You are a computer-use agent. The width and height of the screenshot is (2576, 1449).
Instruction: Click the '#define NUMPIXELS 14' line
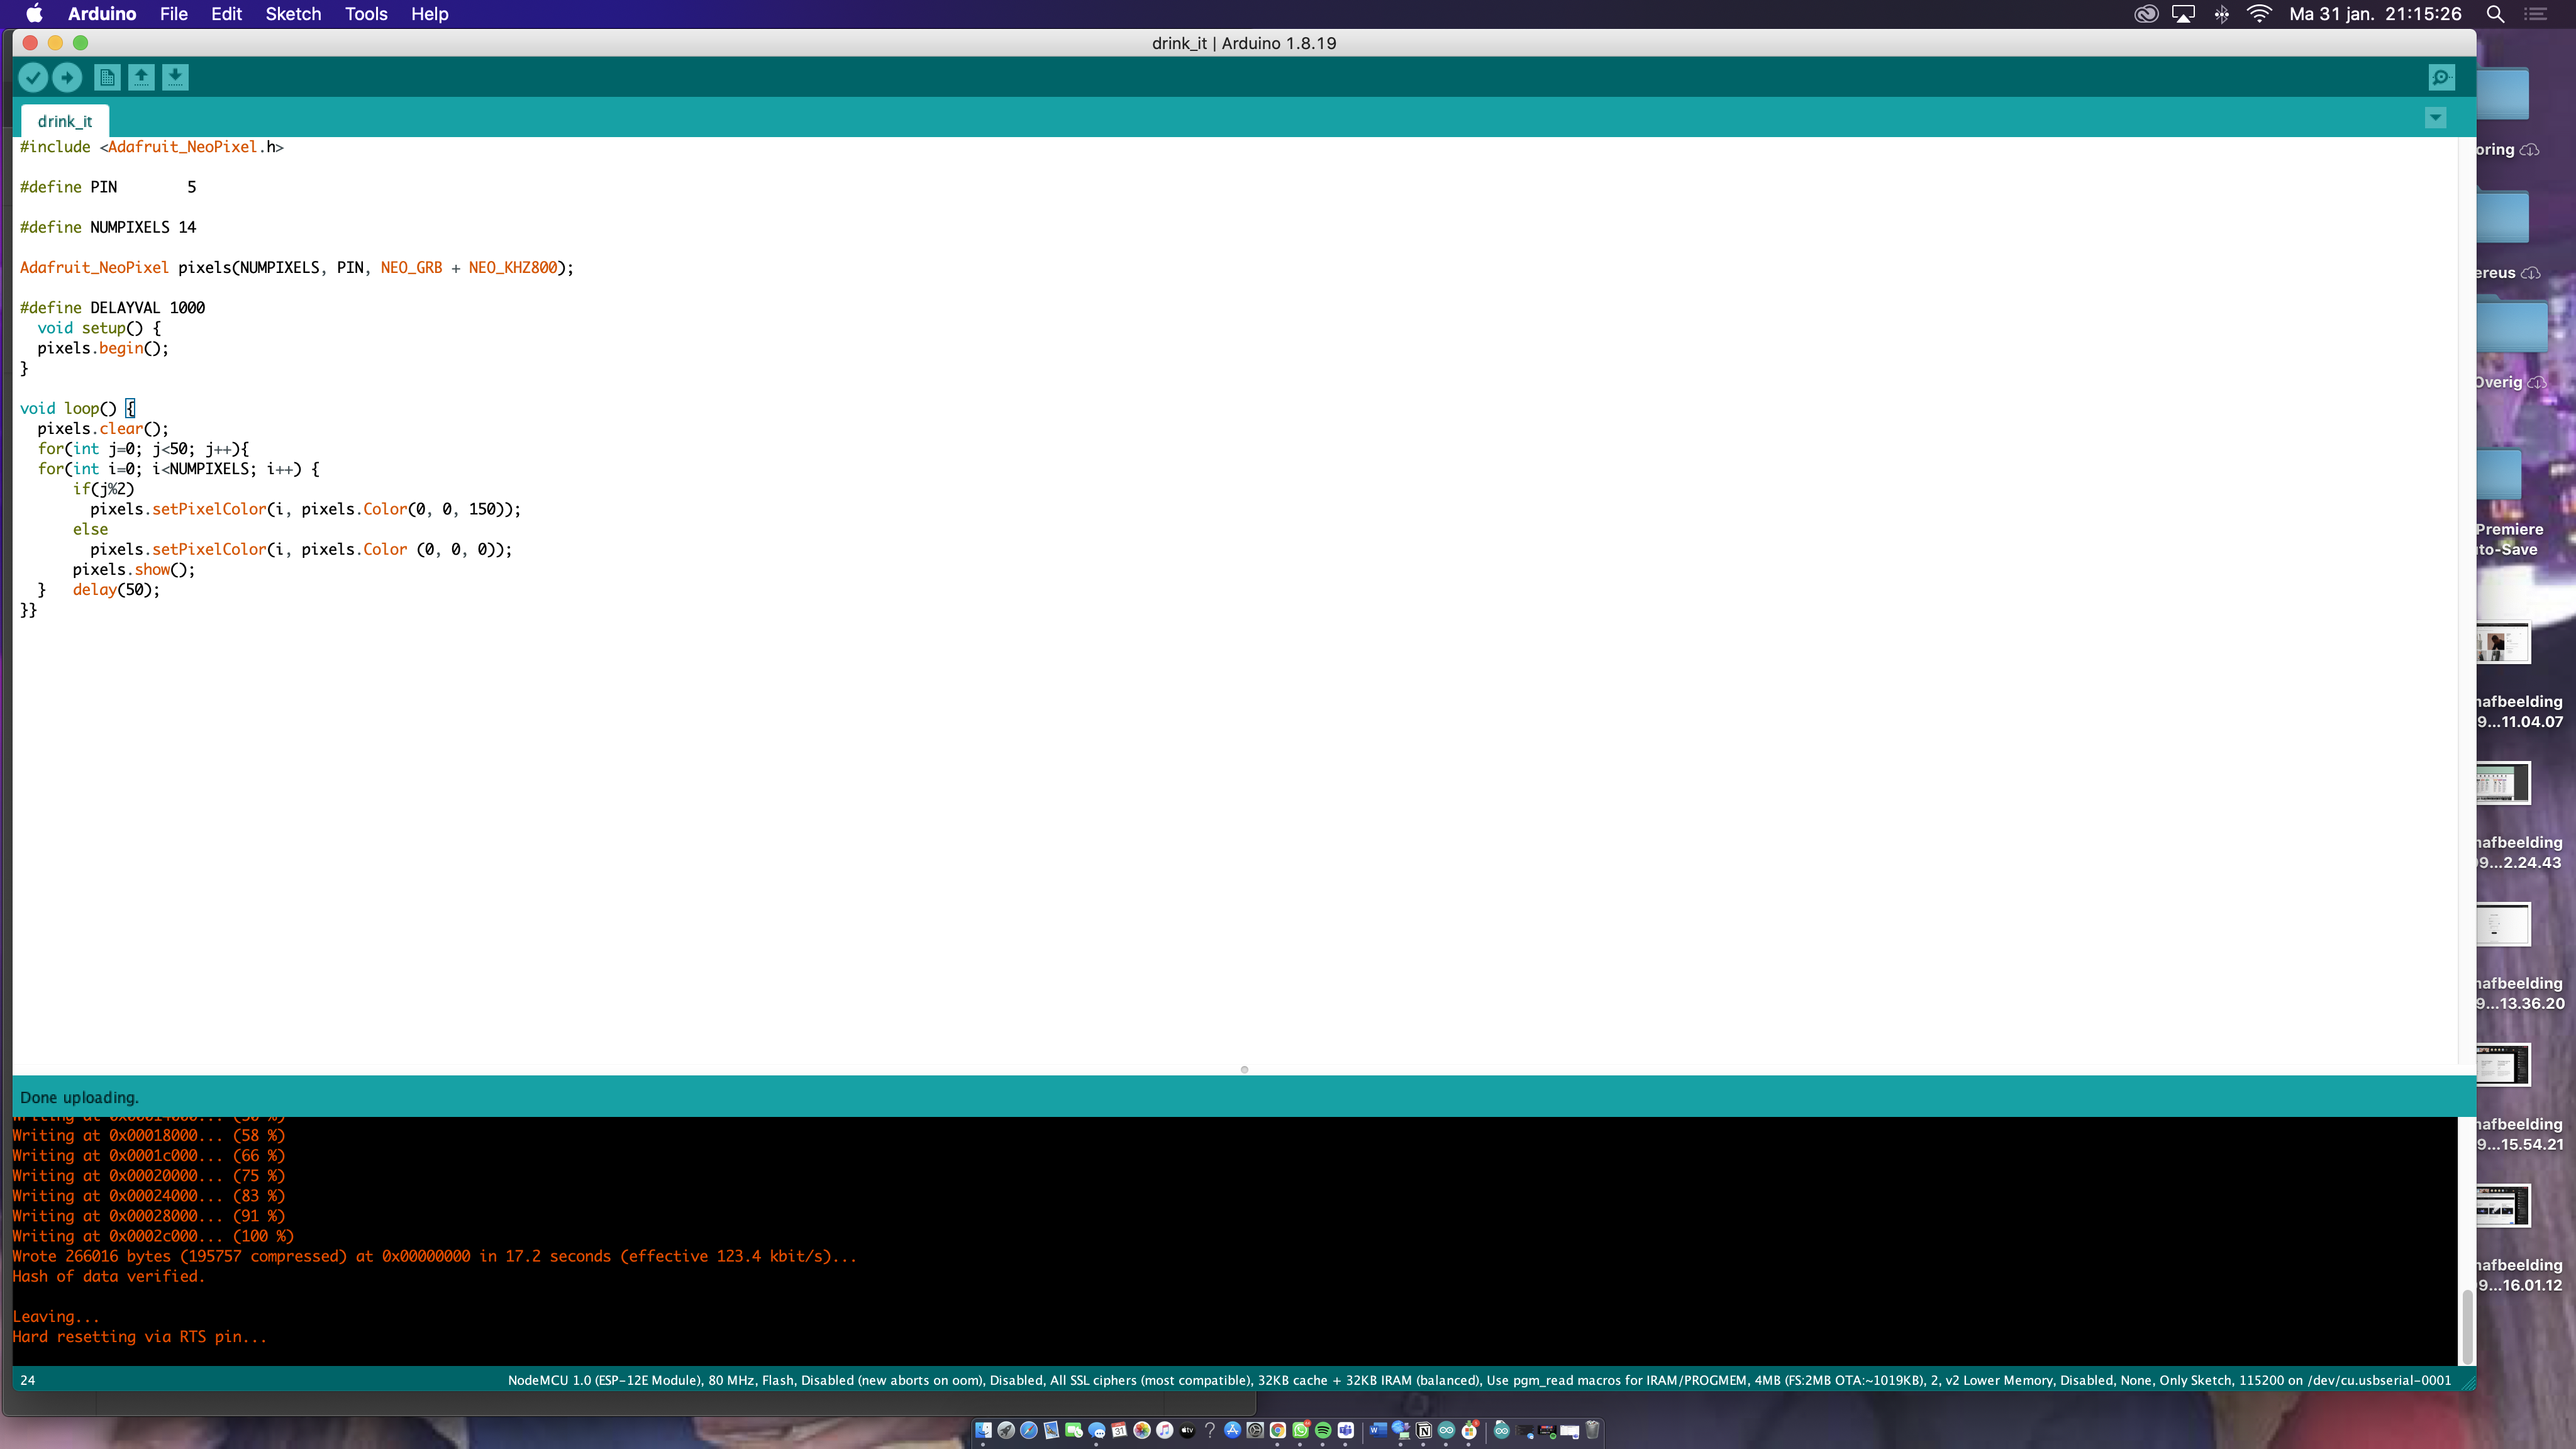(x=108, y=227)
